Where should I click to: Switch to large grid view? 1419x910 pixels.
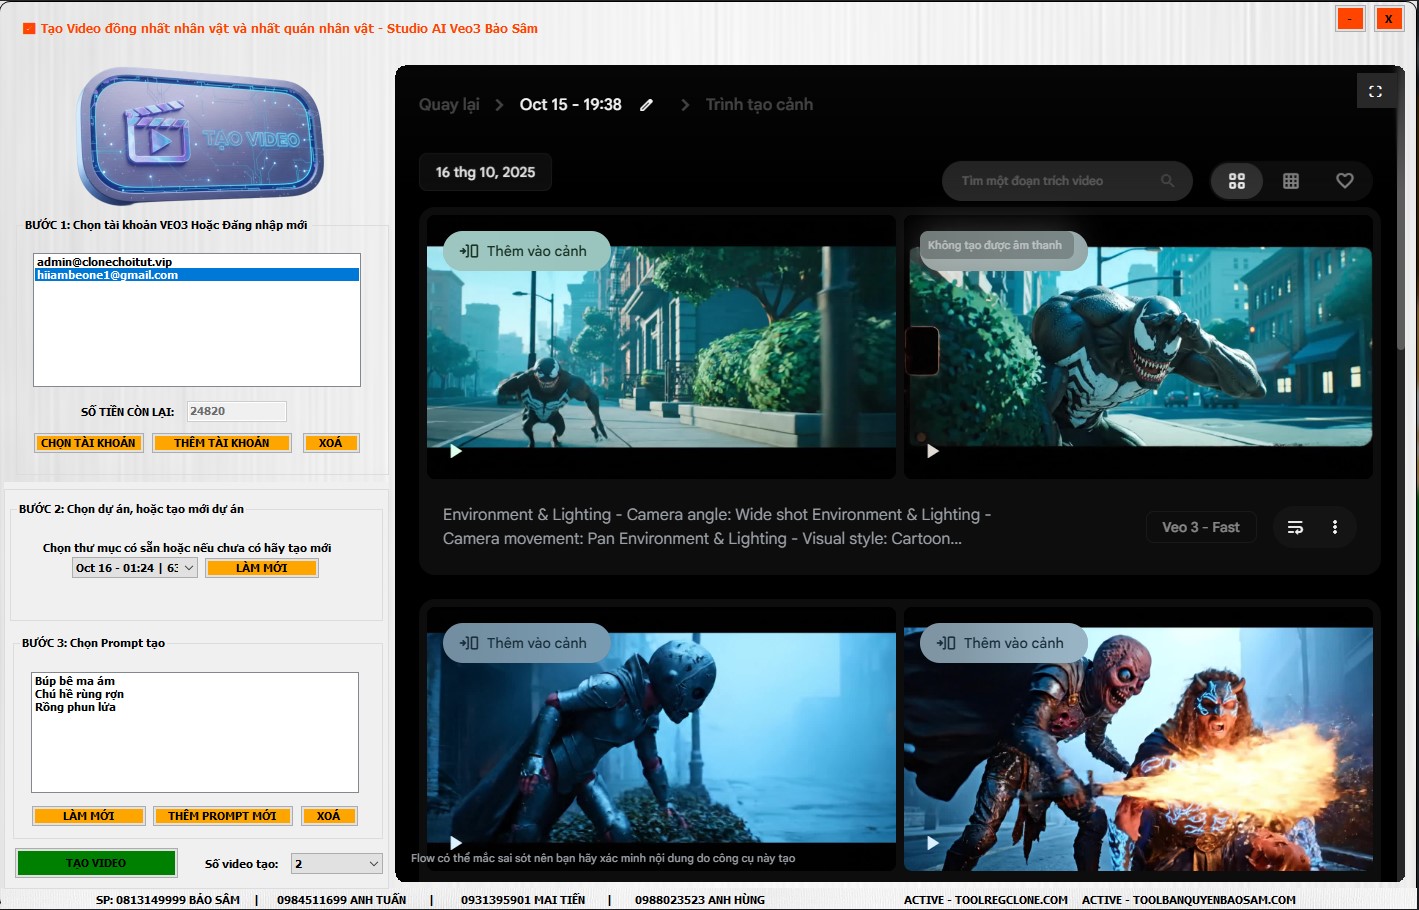1237,181
